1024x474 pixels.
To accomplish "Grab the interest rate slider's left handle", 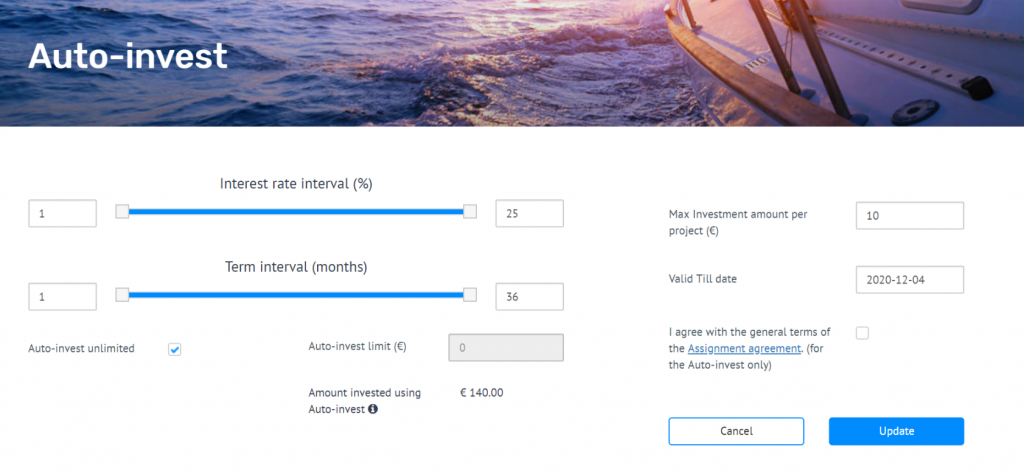I will click(x=122, y=212).
